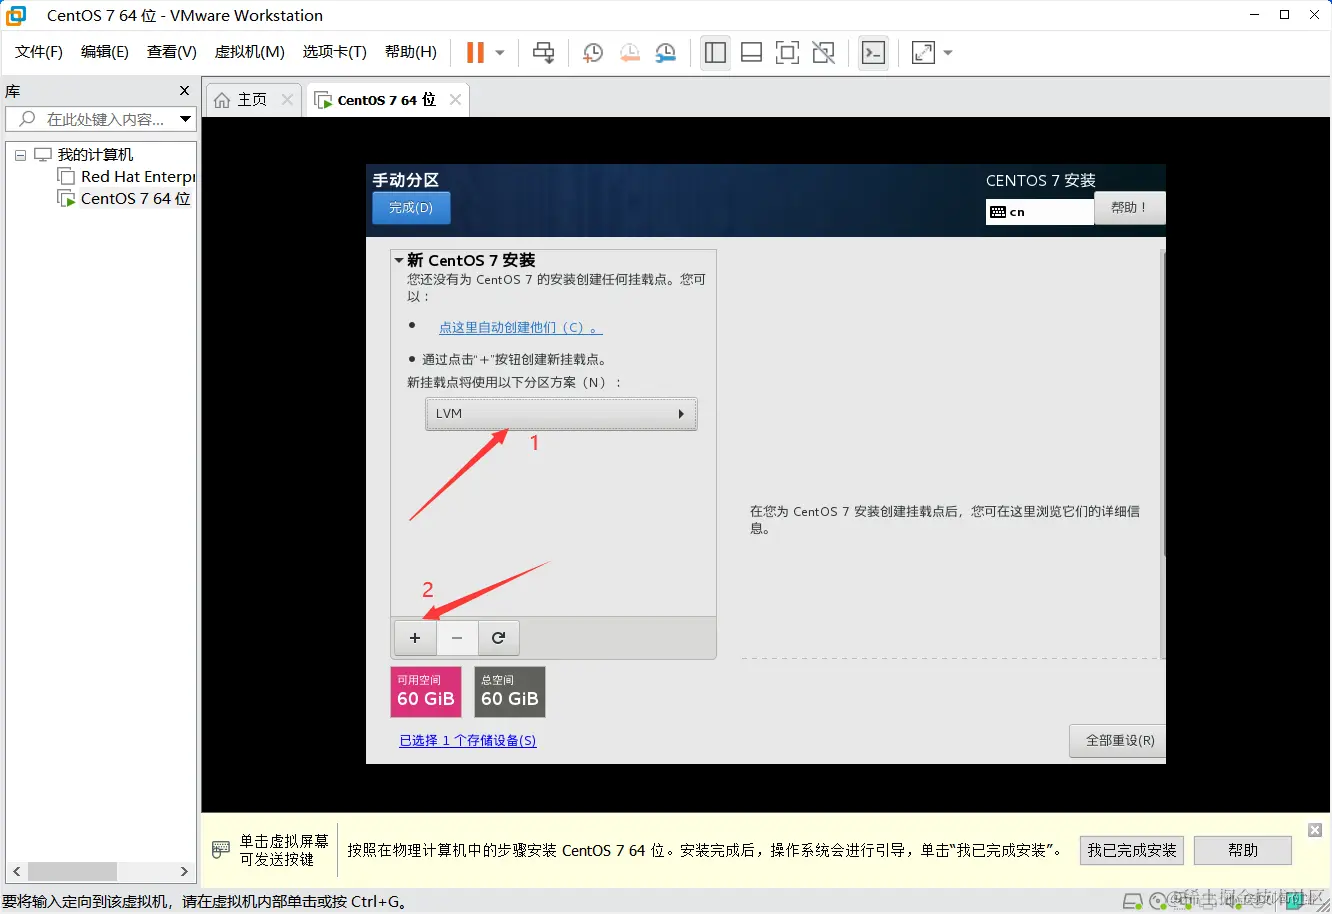Collapse the 新 CentOS 7 安装 section
The height and width of the screenshot is (914, 1332).
399,260
